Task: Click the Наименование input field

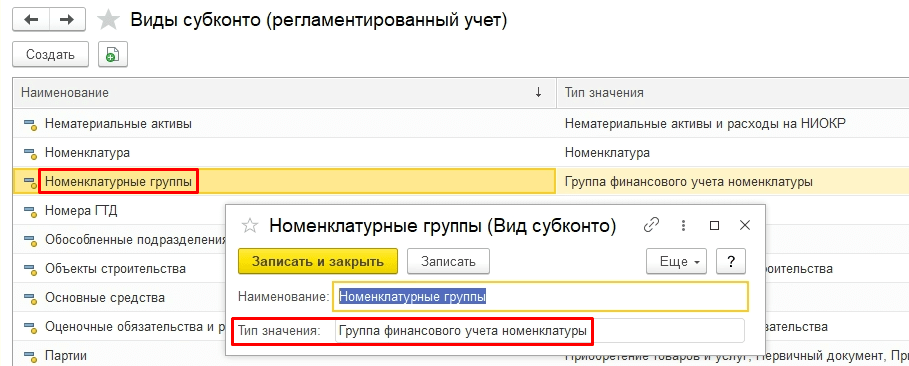Action: pyautogui.click(x=540, y=297)
